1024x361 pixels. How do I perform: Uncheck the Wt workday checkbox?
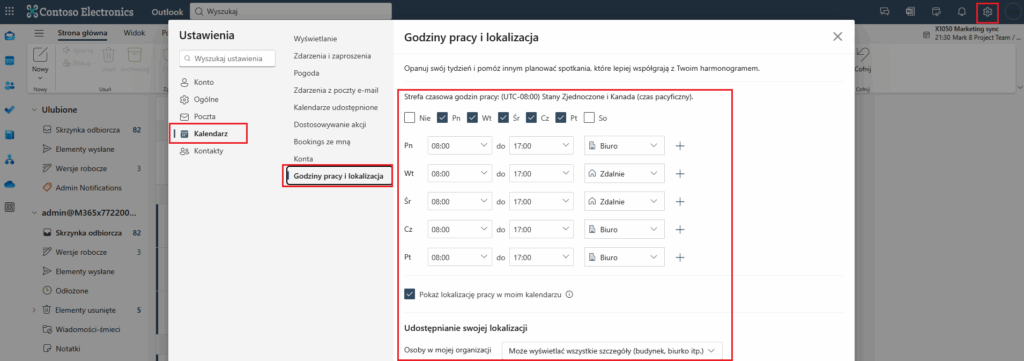click(473, 118)
